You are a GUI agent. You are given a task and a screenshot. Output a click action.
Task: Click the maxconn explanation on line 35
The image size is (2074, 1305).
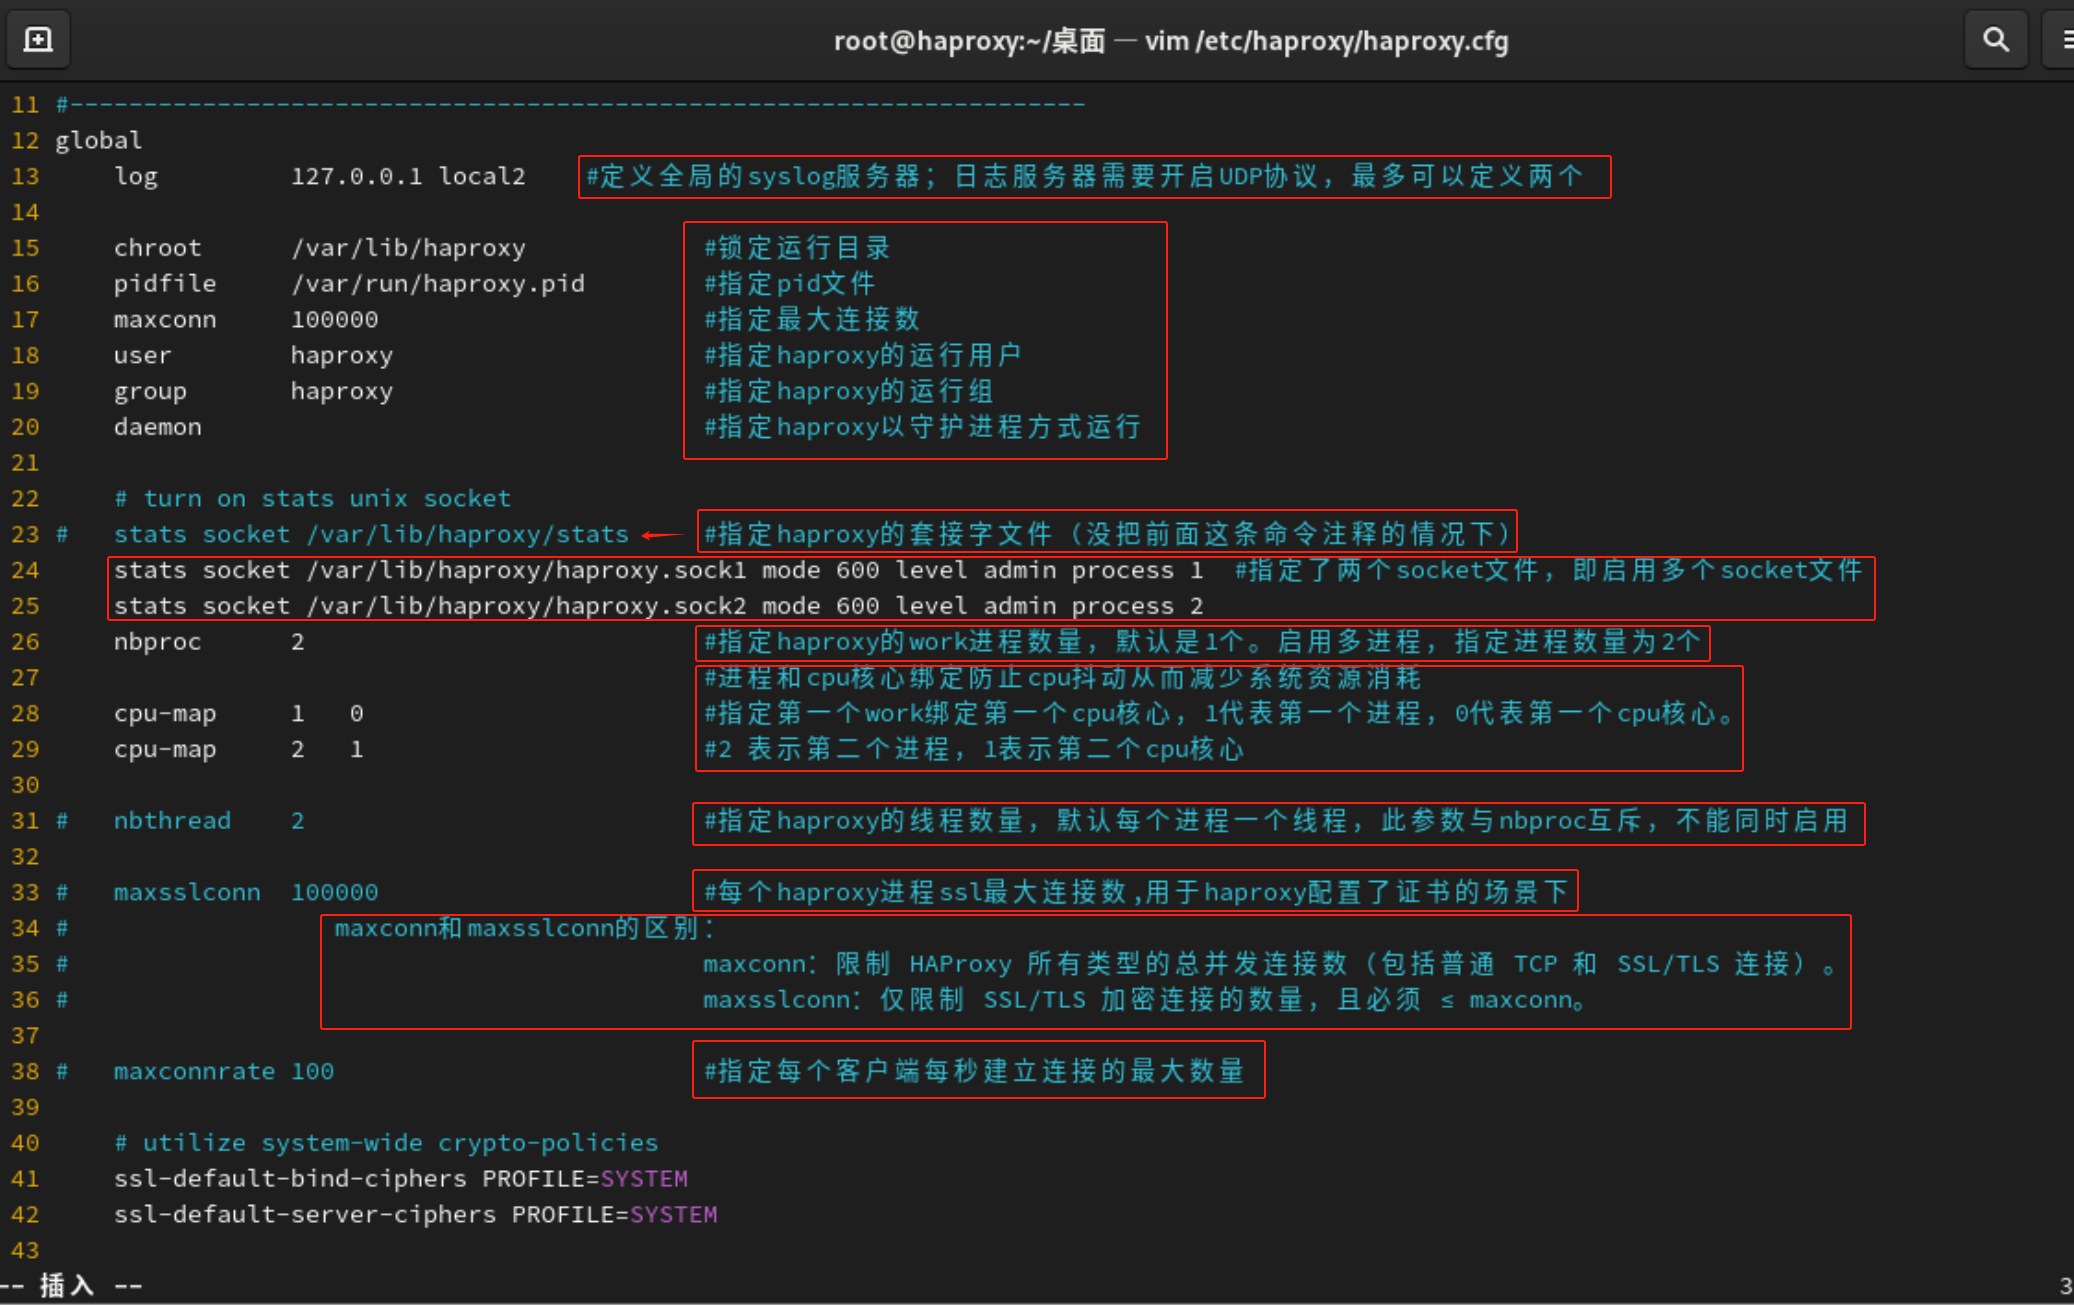coord(1270,964)
